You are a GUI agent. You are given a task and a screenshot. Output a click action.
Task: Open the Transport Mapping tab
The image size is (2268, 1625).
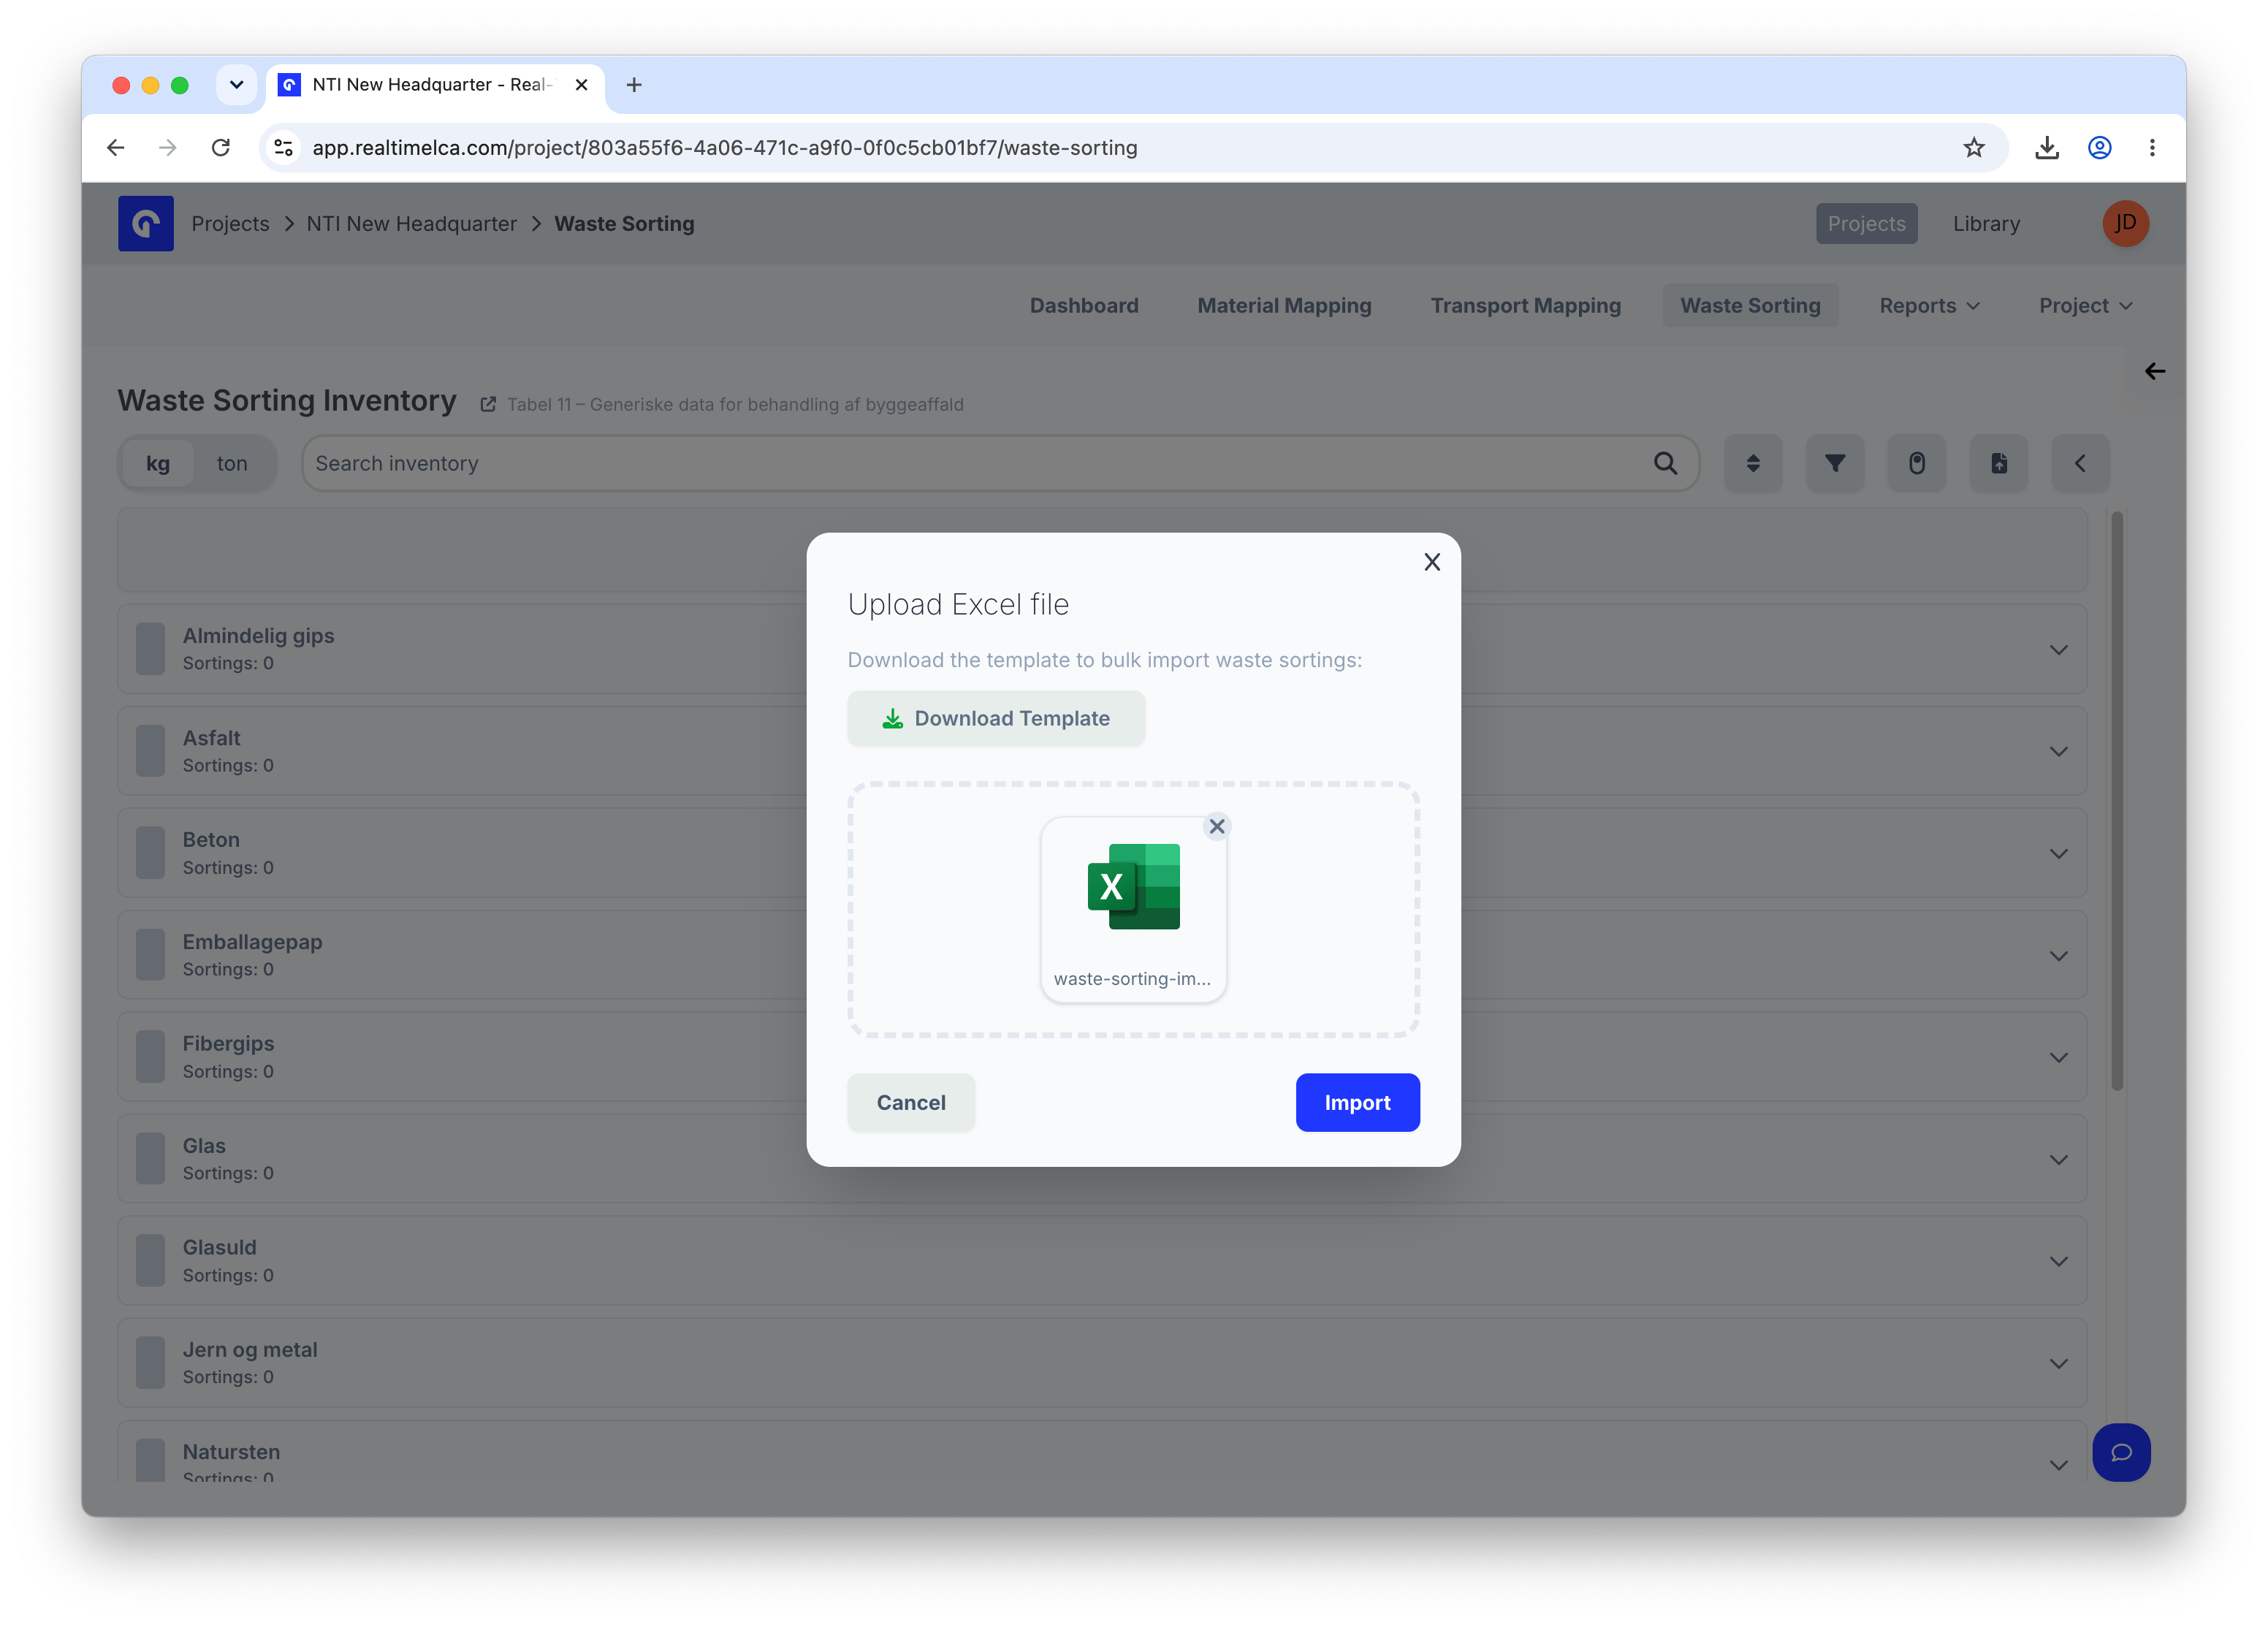[x=1525, y=305]
